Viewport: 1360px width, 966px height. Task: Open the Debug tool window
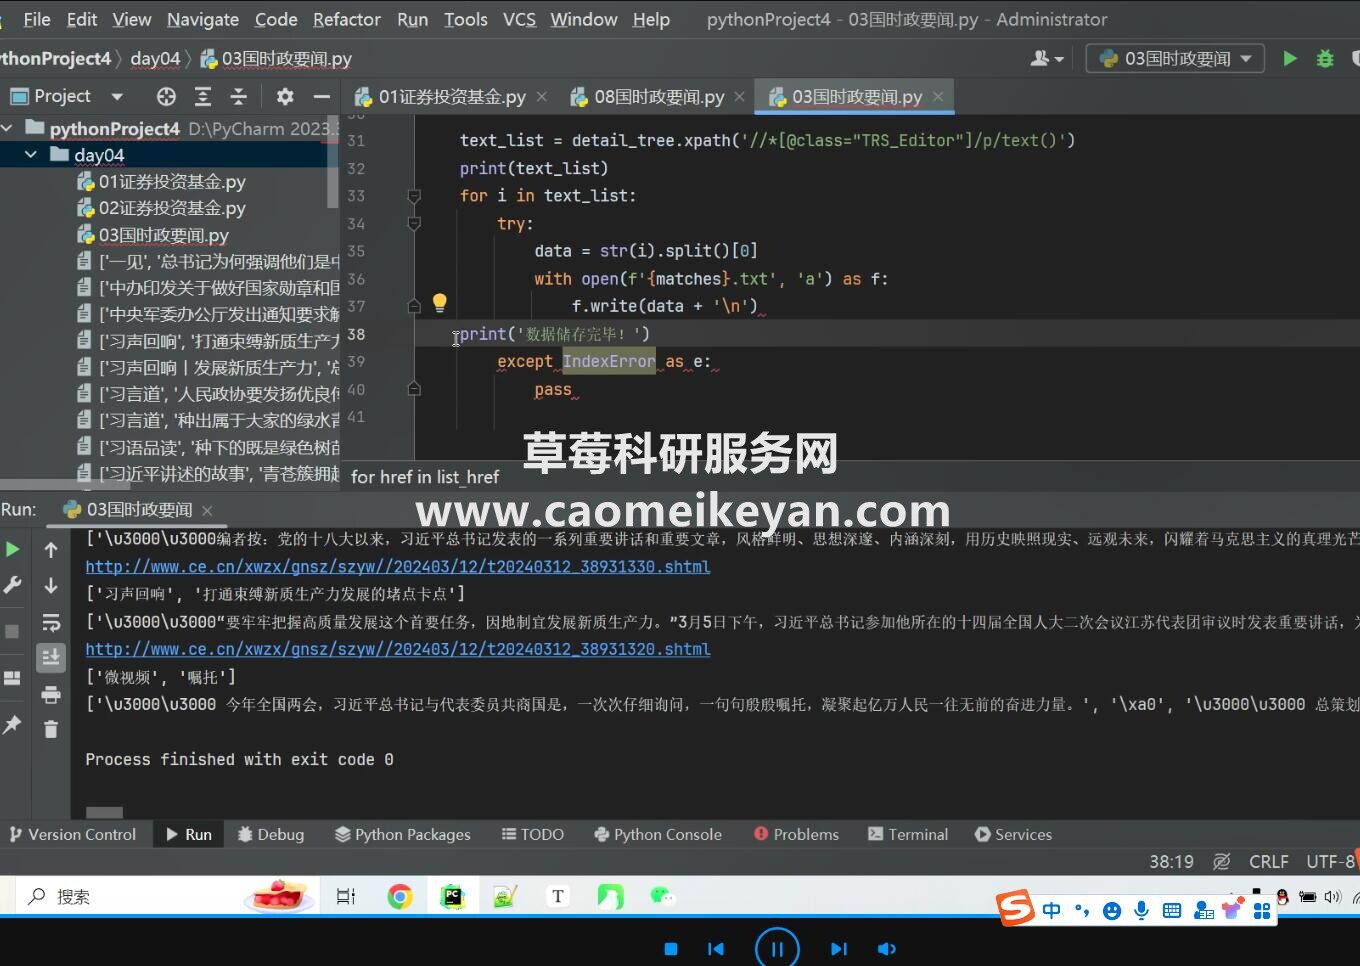click(x=271, y=834)
